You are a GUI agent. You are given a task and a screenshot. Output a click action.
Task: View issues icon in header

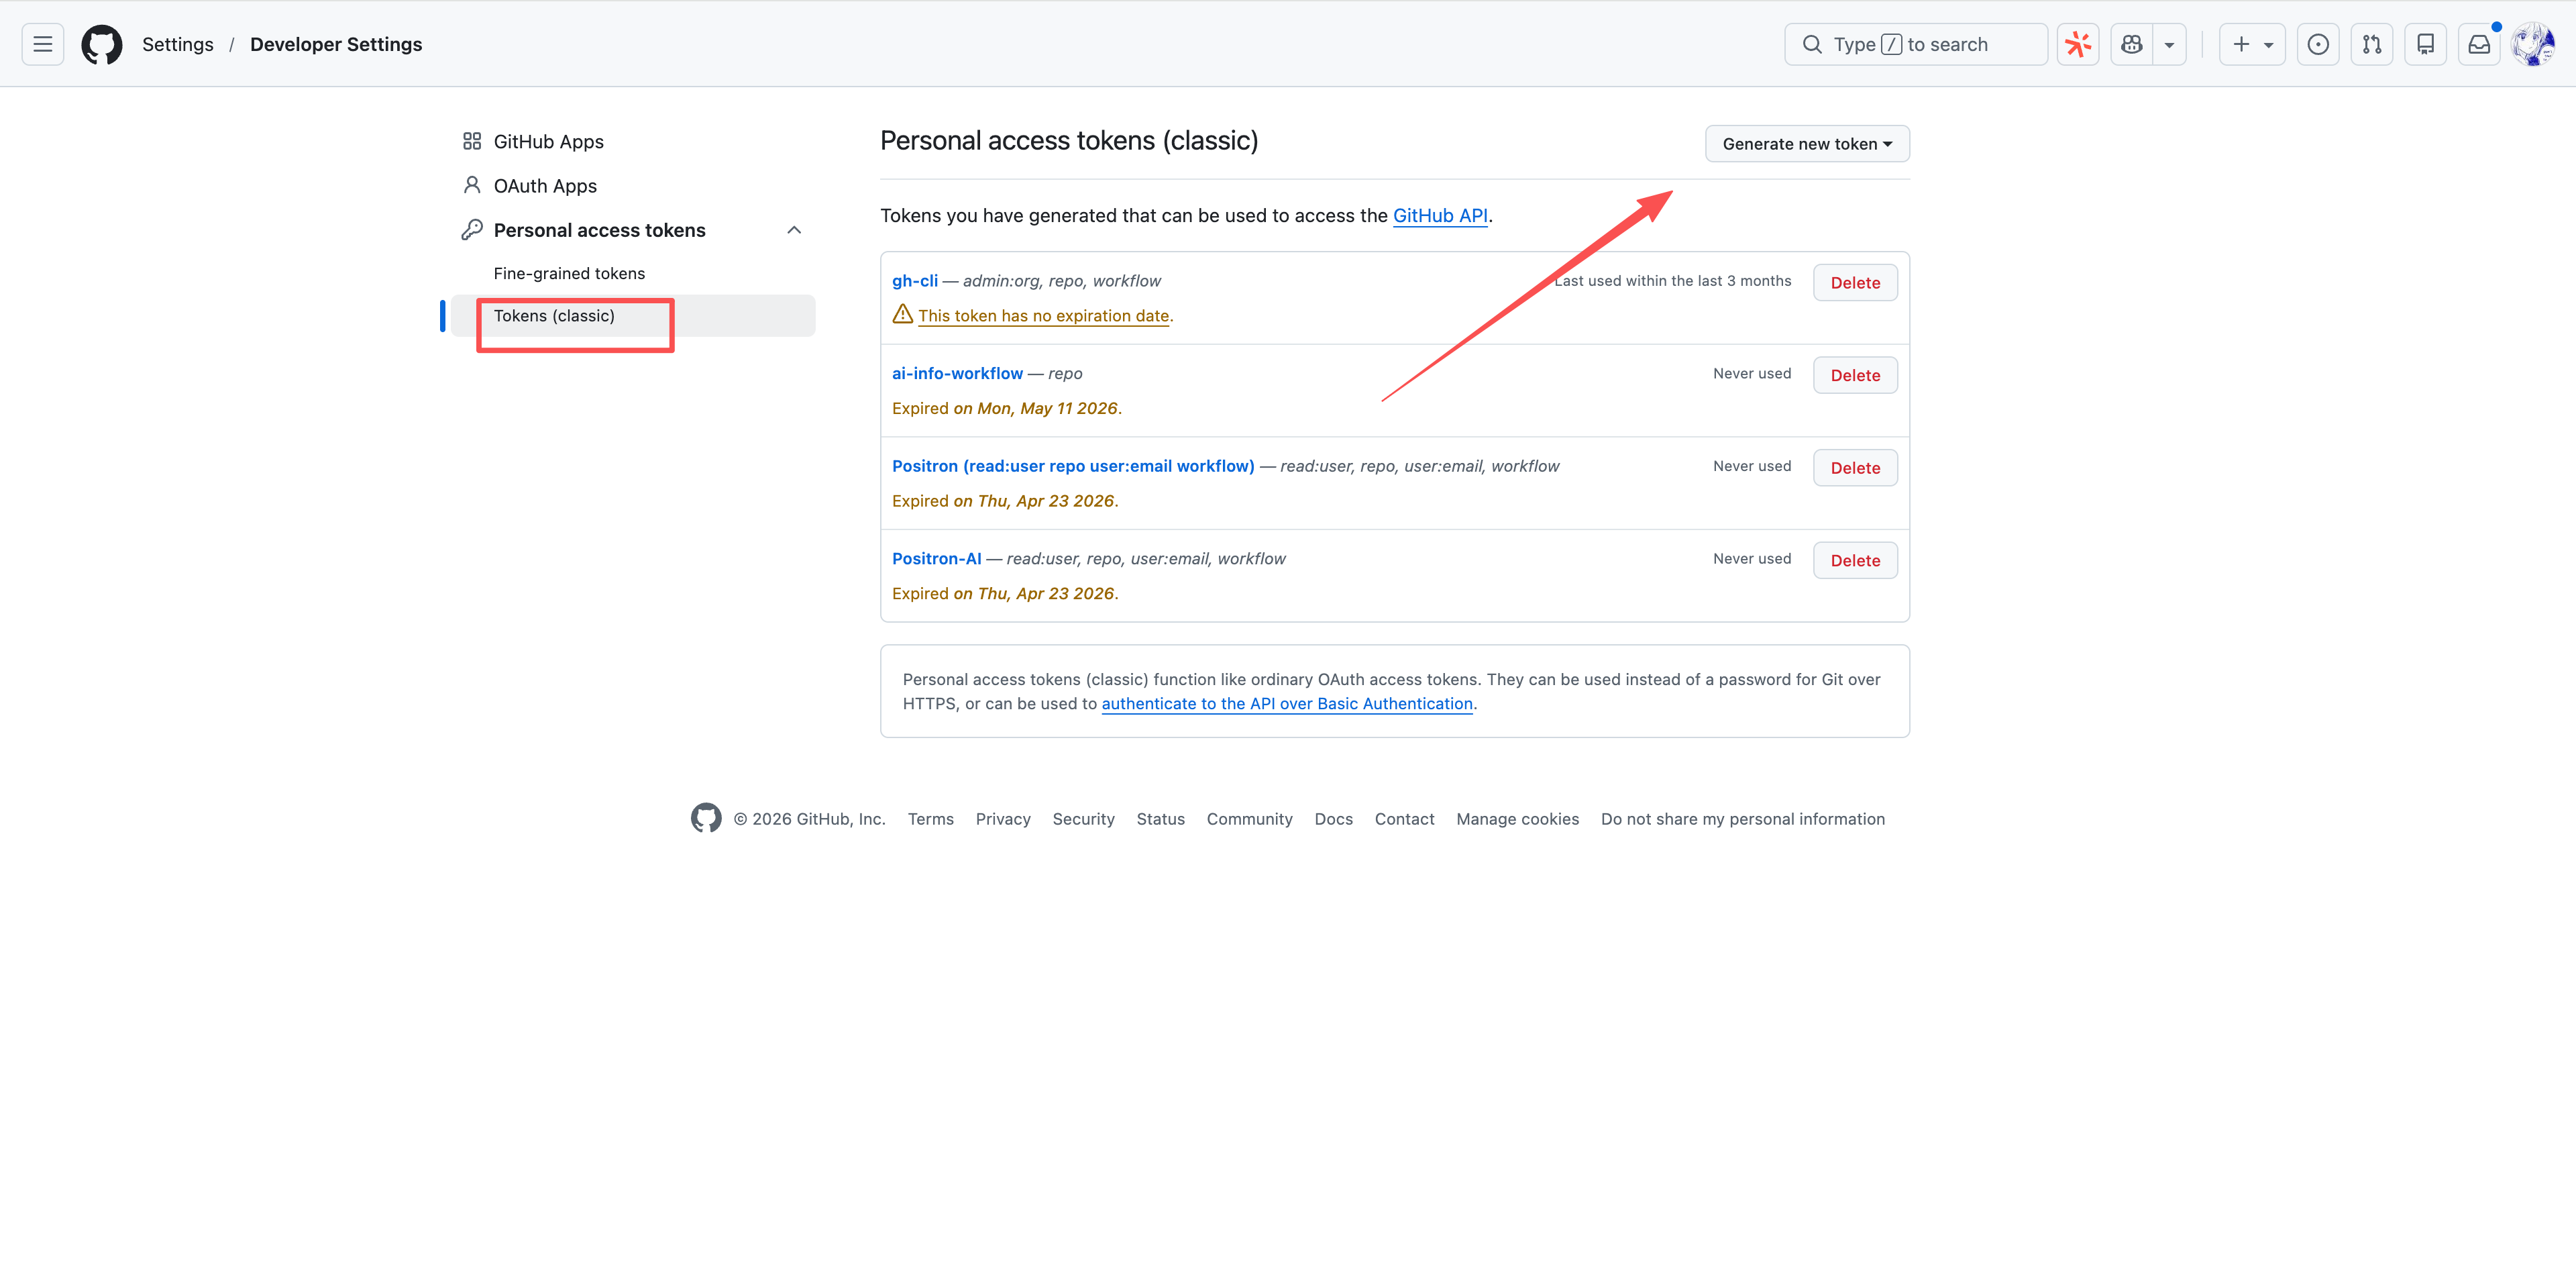2318,44
